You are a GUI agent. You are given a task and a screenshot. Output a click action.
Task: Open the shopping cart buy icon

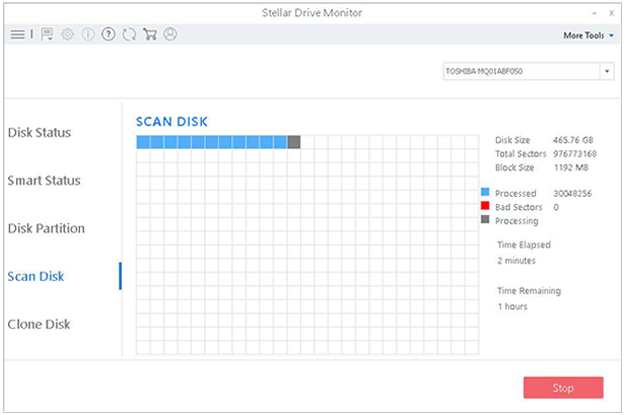[x=149, y=34]
